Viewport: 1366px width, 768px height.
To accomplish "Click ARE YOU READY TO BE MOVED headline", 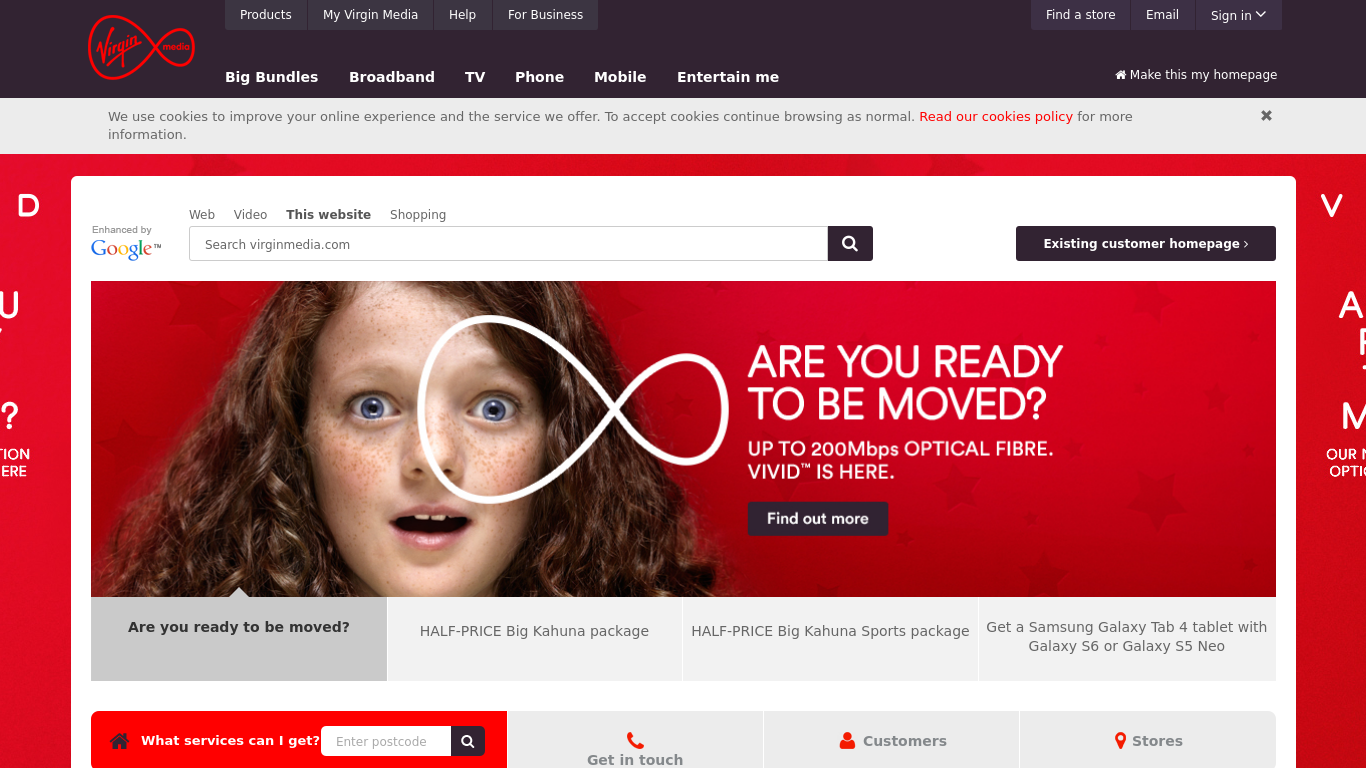I will [x=905, y=383].
